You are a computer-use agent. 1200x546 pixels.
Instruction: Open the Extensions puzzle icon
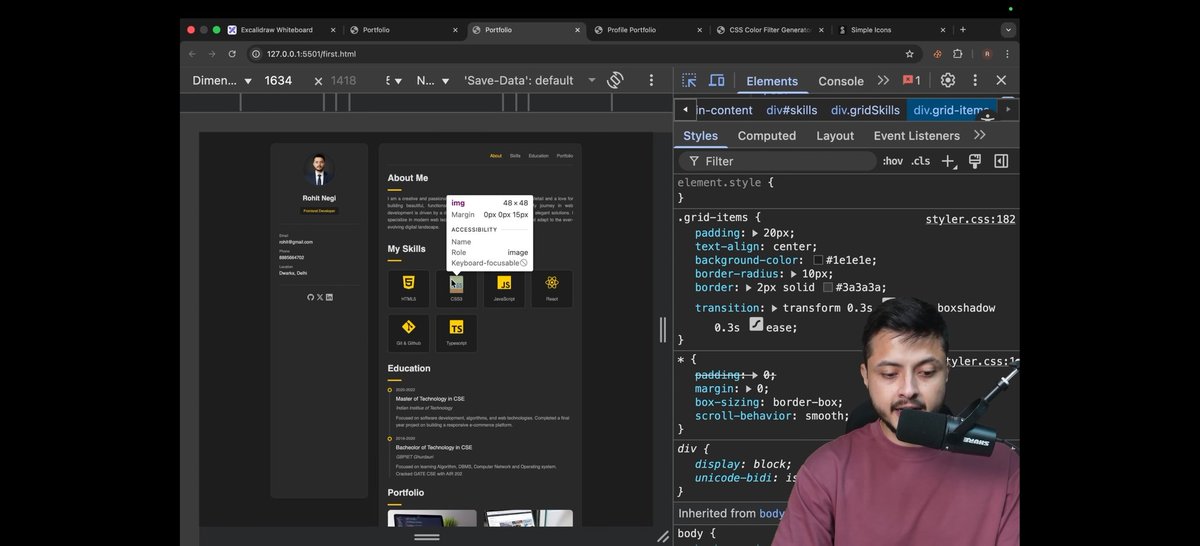click(x=958, y=54)
